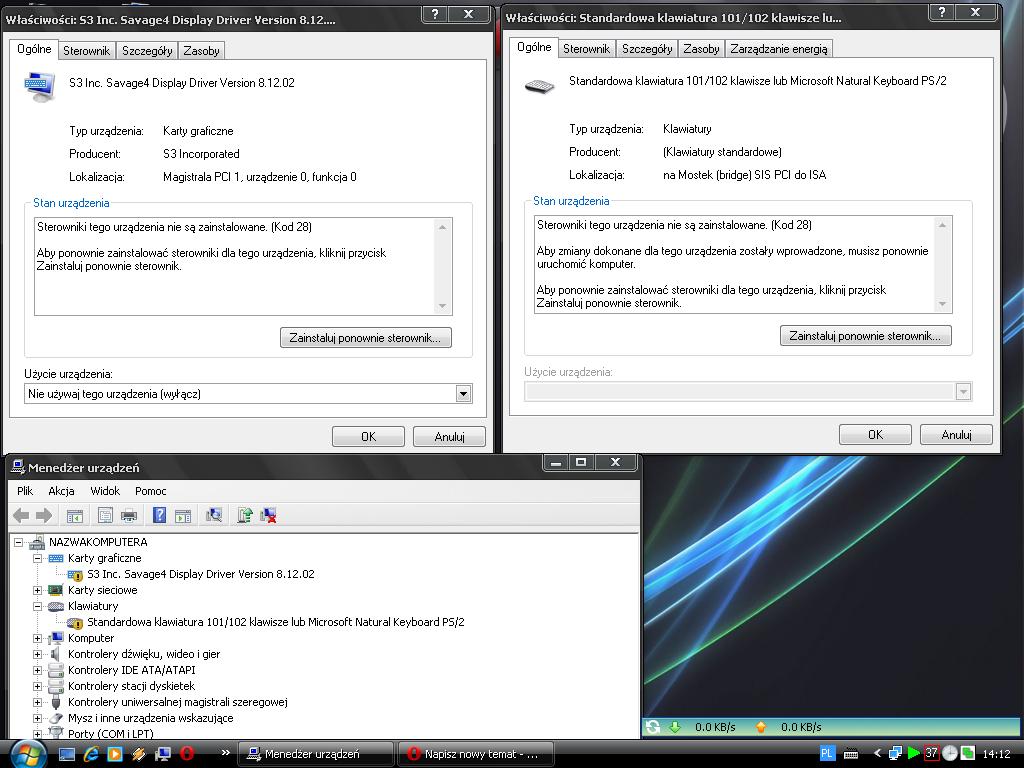Open the Properties toolbar icon in Device Manager
The image size is (1024, 768).
click(105, 516)
